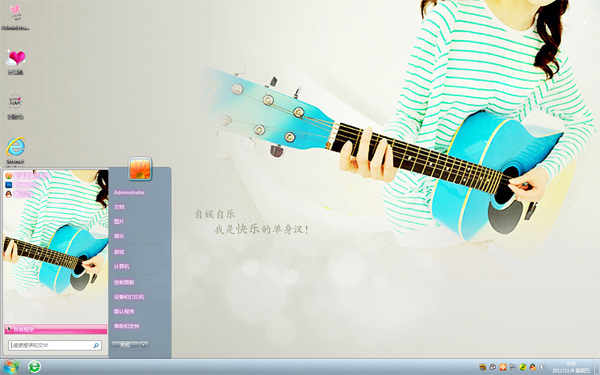This screenshot has height=375, width=600.
Task: Launch the green browser pinned on taskbar
Action: (x=34, y=367)
